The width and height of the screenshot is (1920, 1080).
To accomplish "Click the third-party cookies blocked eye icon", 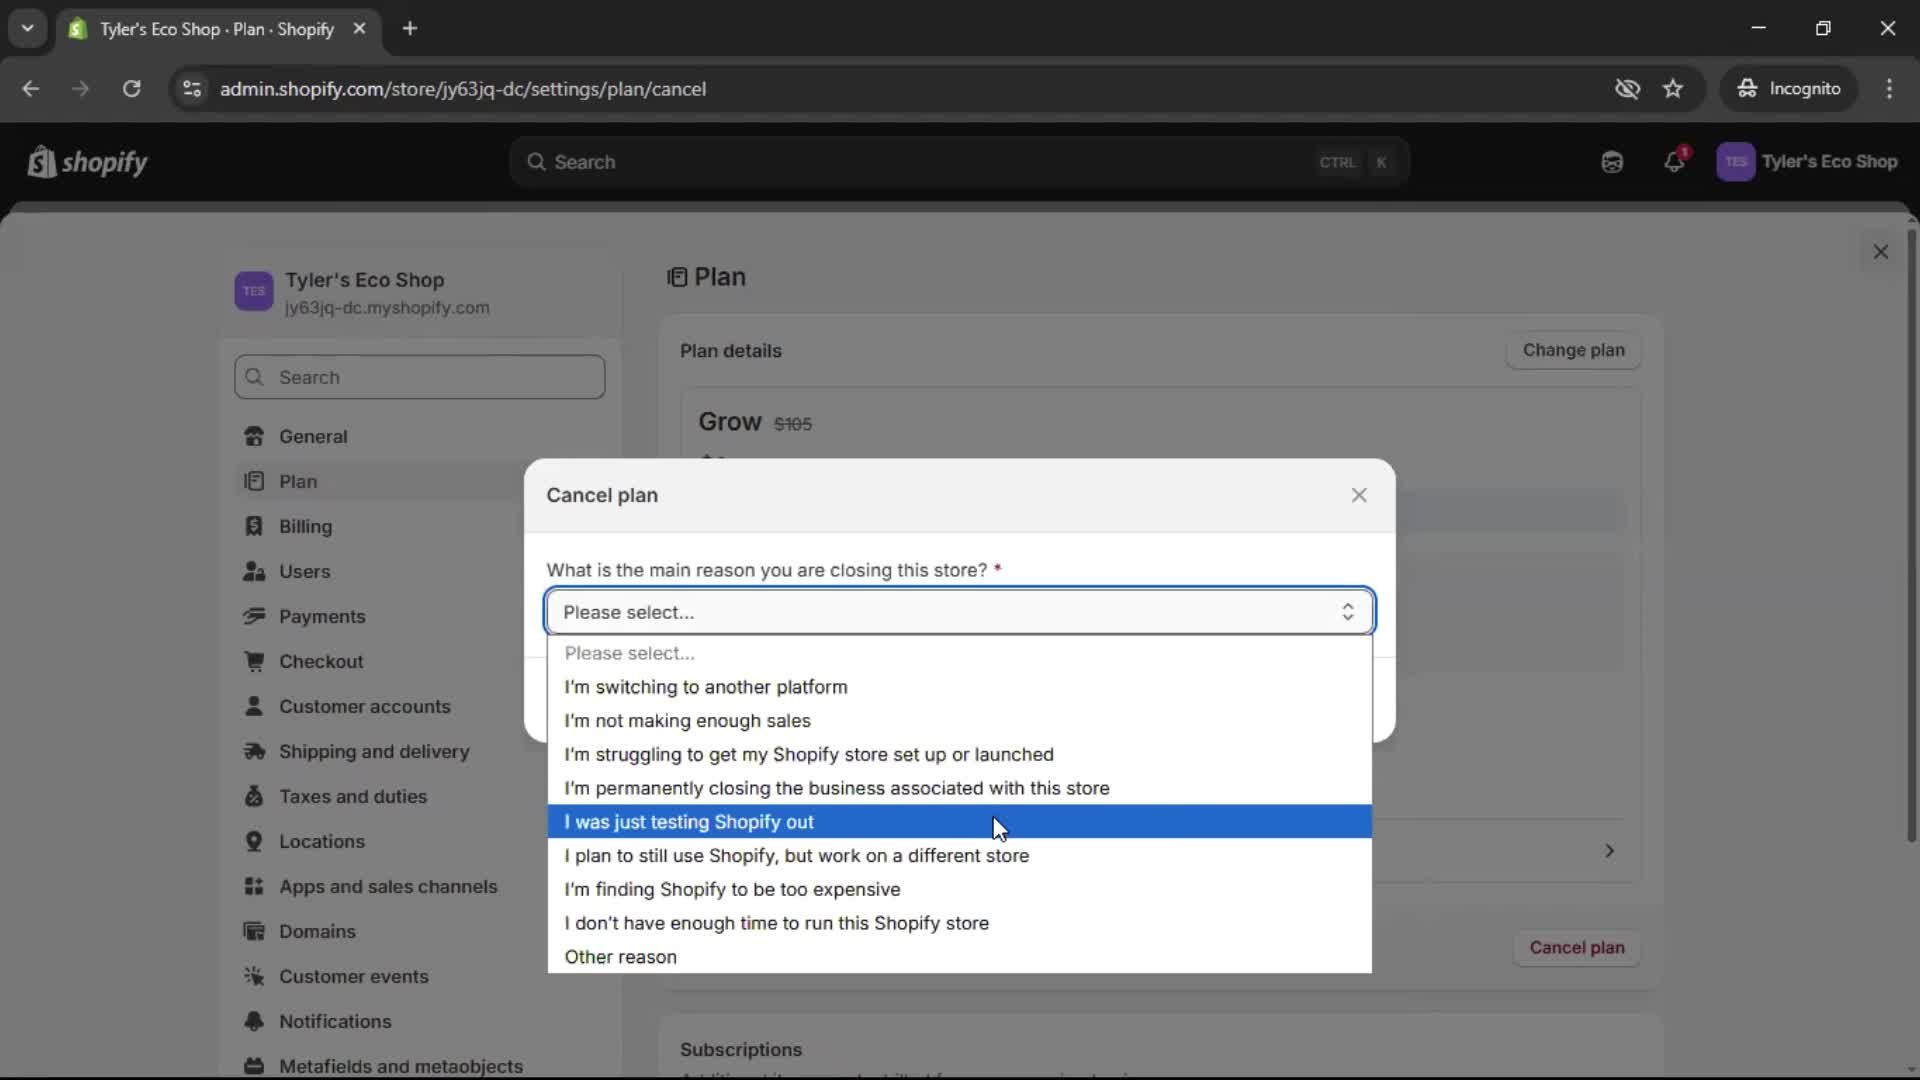I will coord(1627,89).
